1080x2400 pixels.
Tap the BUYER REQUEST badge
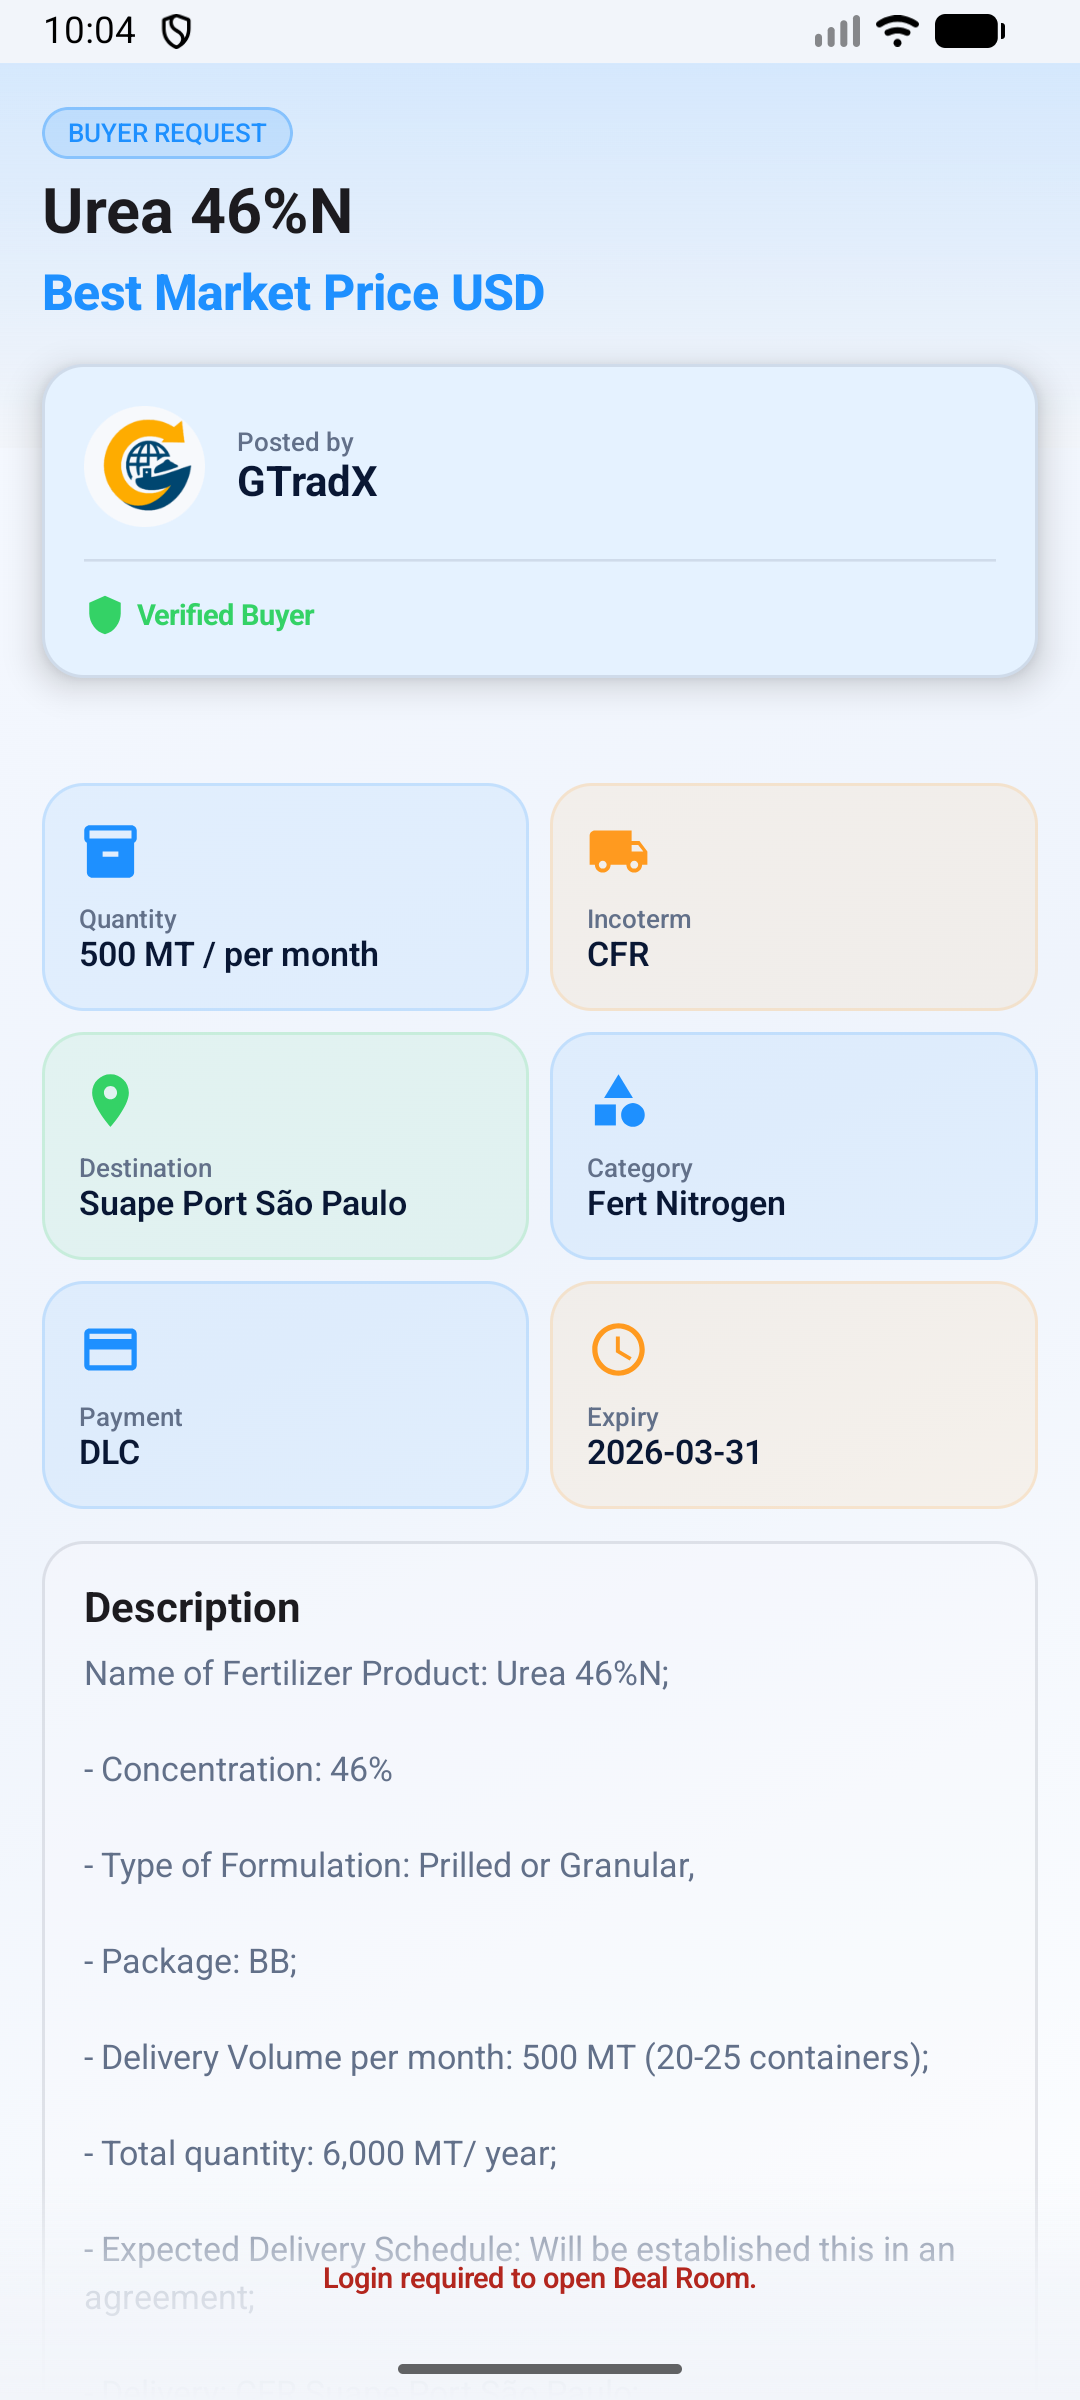tap(167, 133)
